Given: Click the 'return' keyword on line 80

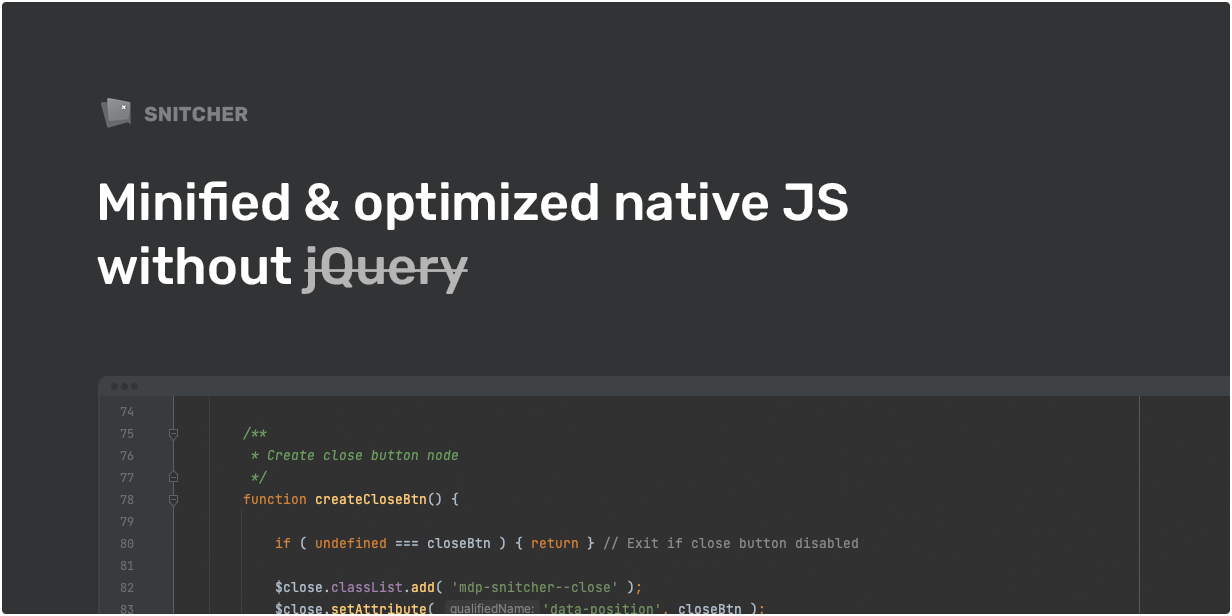Looking at the screenshot, I should point(555,543).
